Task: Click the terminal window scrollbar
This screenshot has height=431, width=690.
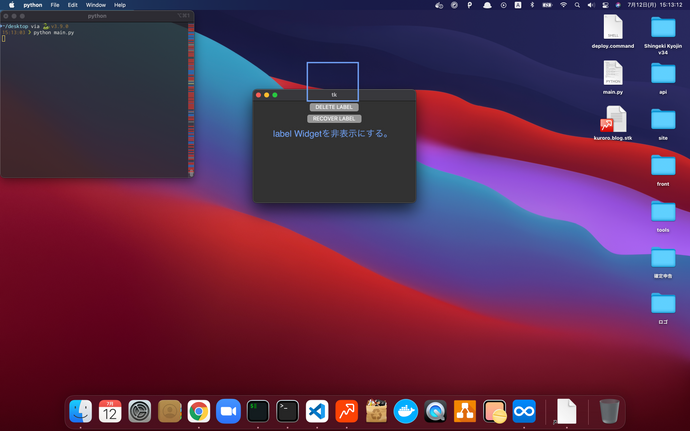Action: click(x=190, y=100)
